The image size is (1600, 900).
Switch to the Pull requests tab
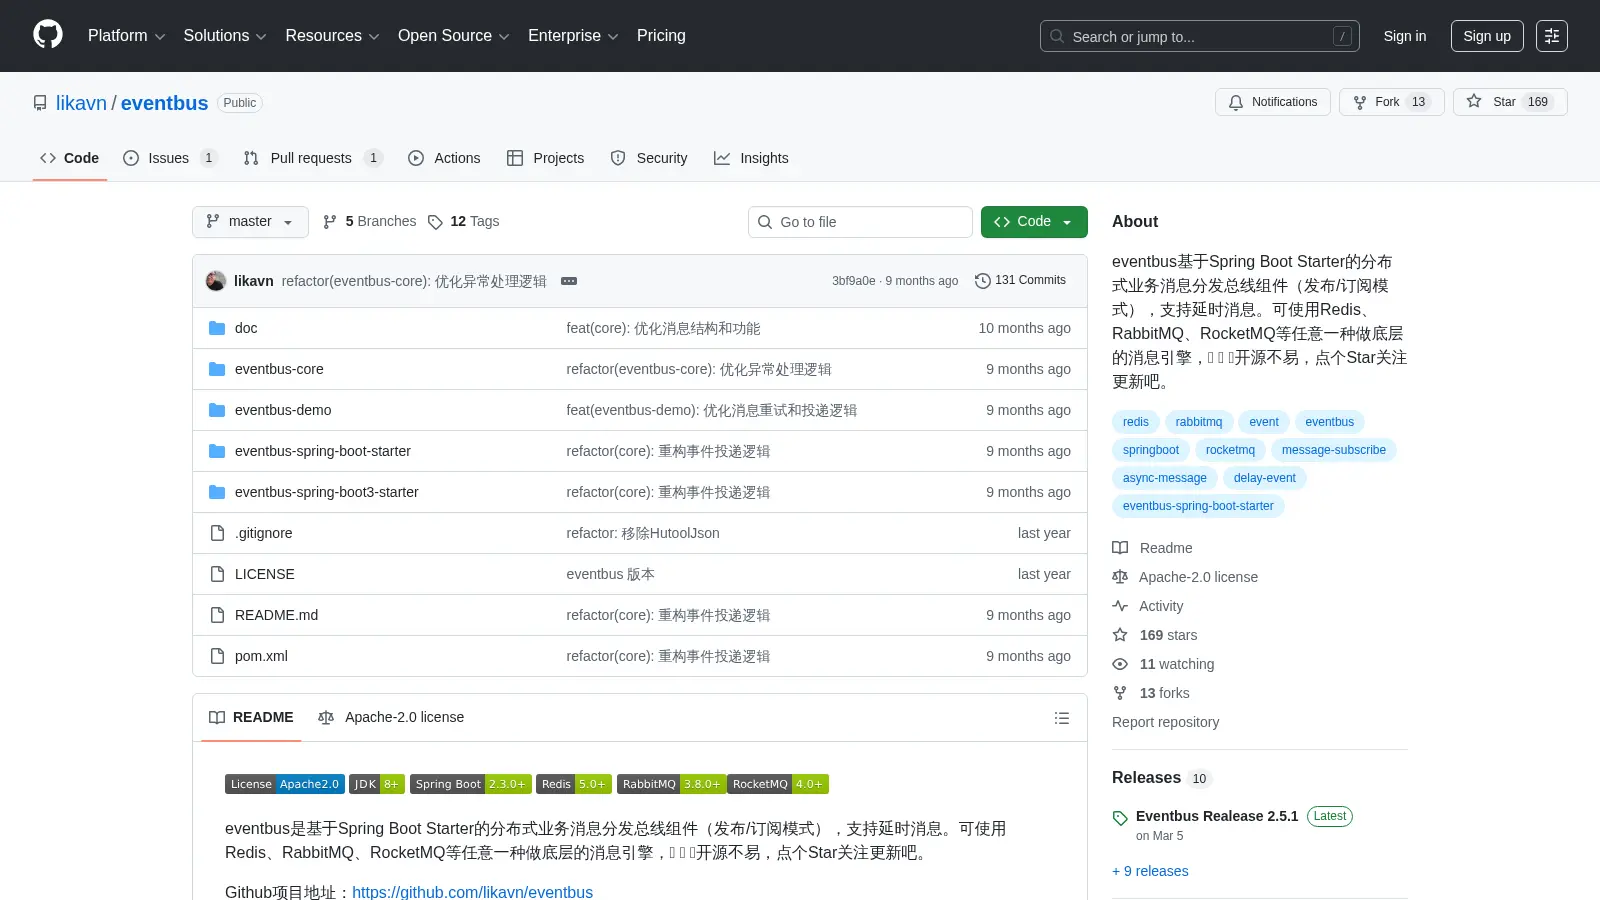(312, 158)
